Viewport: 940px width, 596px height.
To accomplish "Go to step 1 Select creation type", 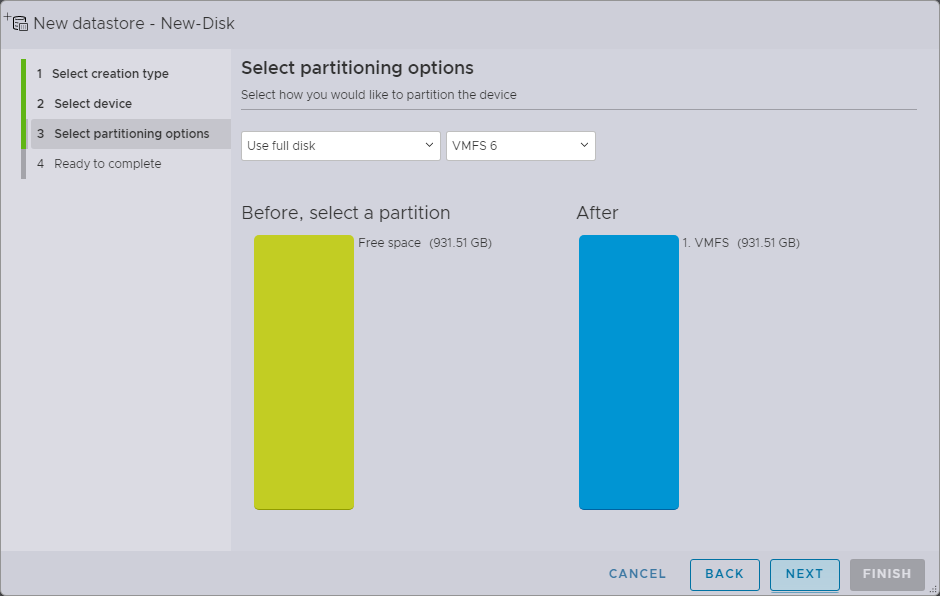I will [109, 74].
